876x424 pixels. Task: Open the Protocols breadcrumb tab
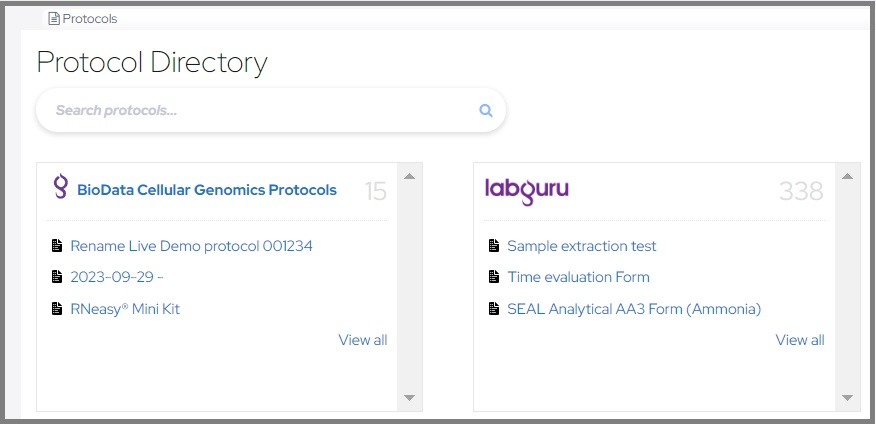pos(83,18)
